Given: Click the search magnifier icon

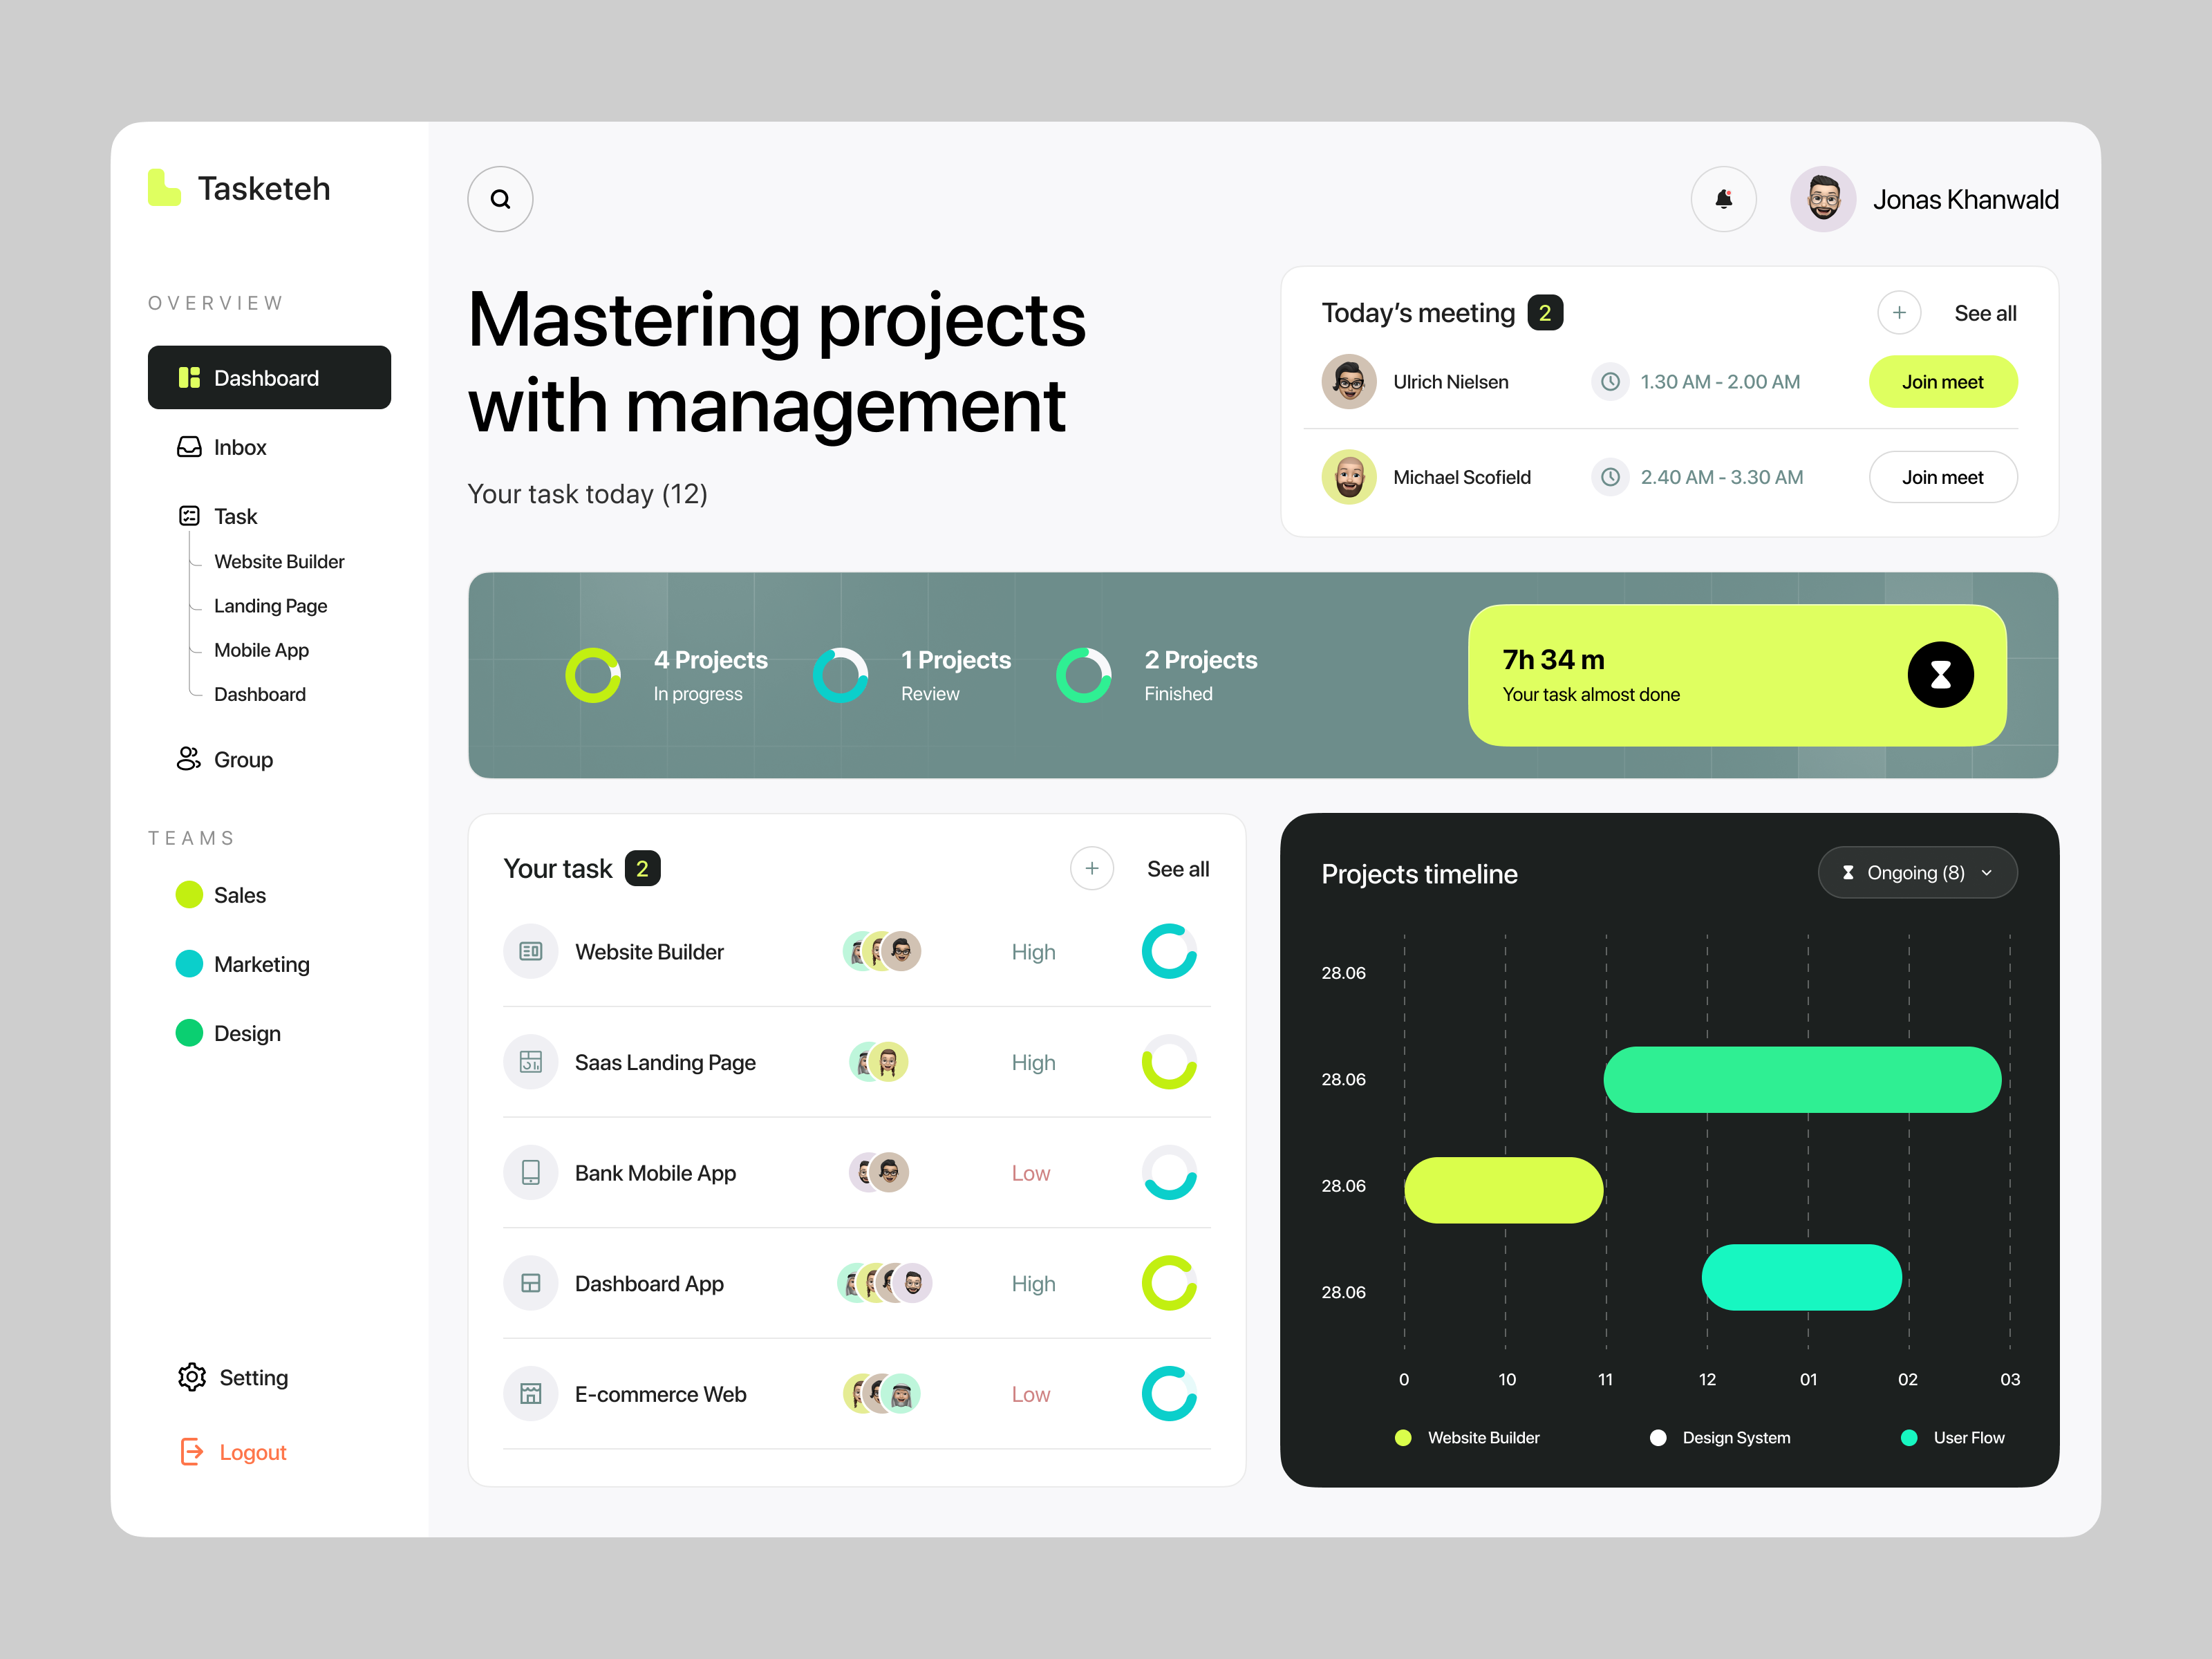Looking at the screenshot, I should pos(503,197).
